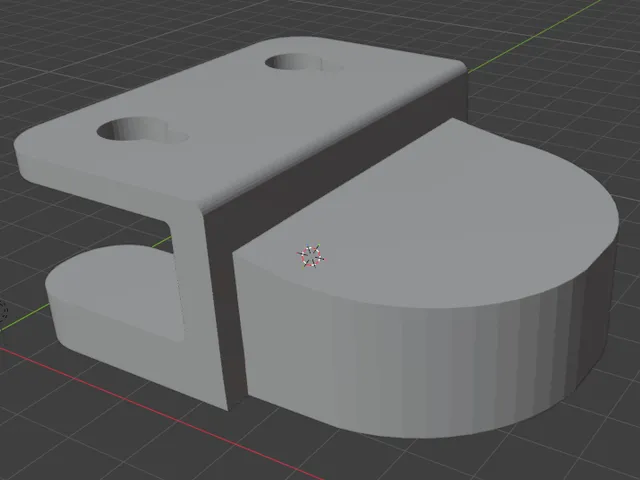Click the 3D cursor on the model
Viewport: 640px width, 480px height.
click(311, 256)
